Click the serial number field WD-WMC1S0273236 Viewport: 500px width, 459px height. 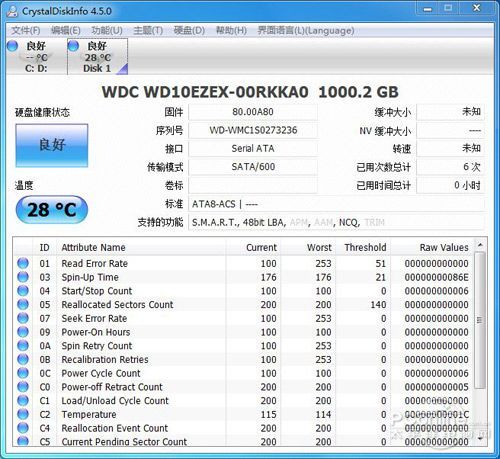pos(253,130)
